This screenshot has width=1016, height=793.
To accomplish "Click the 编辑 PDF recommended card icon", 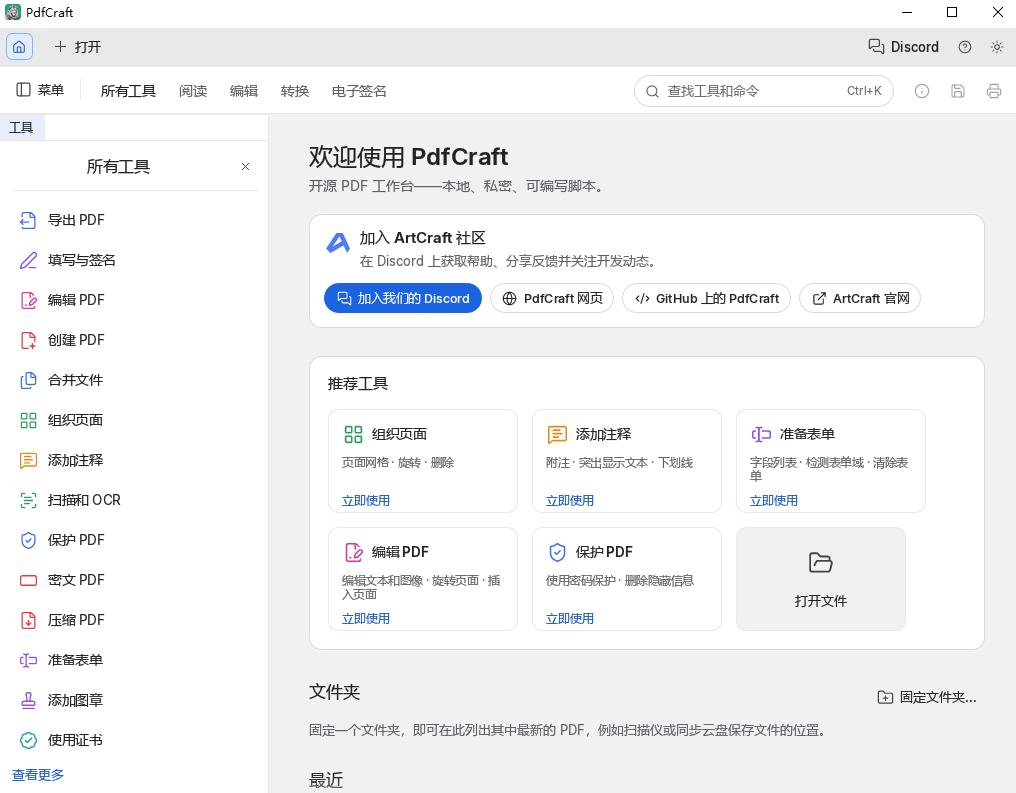I will click(353, 552).
